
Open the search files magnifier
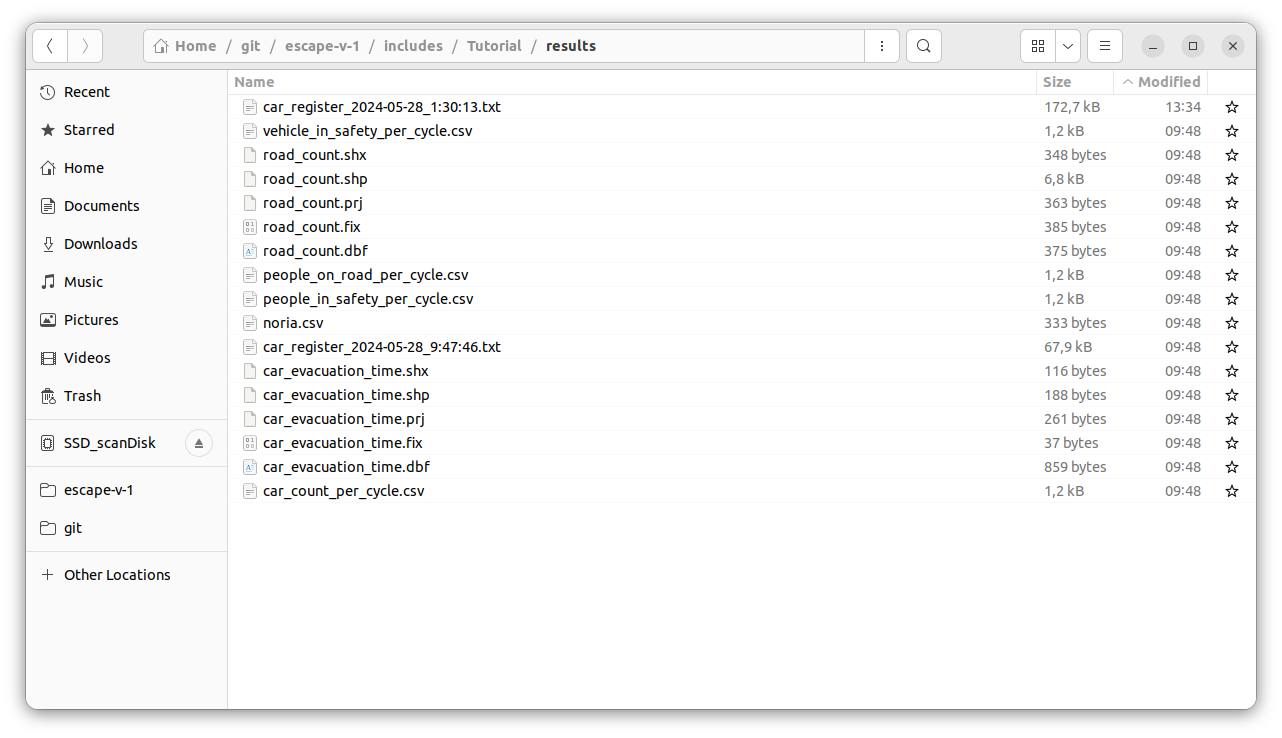[924, 46]
